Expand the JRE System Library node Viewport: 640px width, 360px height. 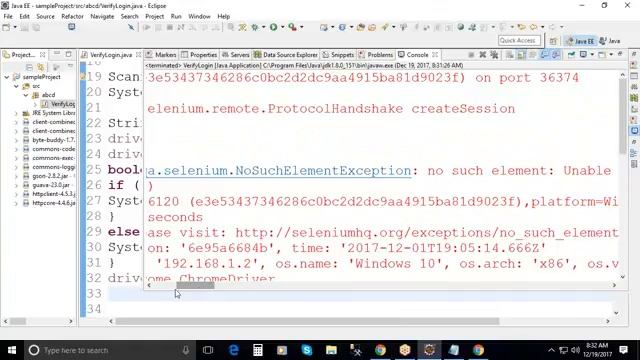click(x=16, y=113)
